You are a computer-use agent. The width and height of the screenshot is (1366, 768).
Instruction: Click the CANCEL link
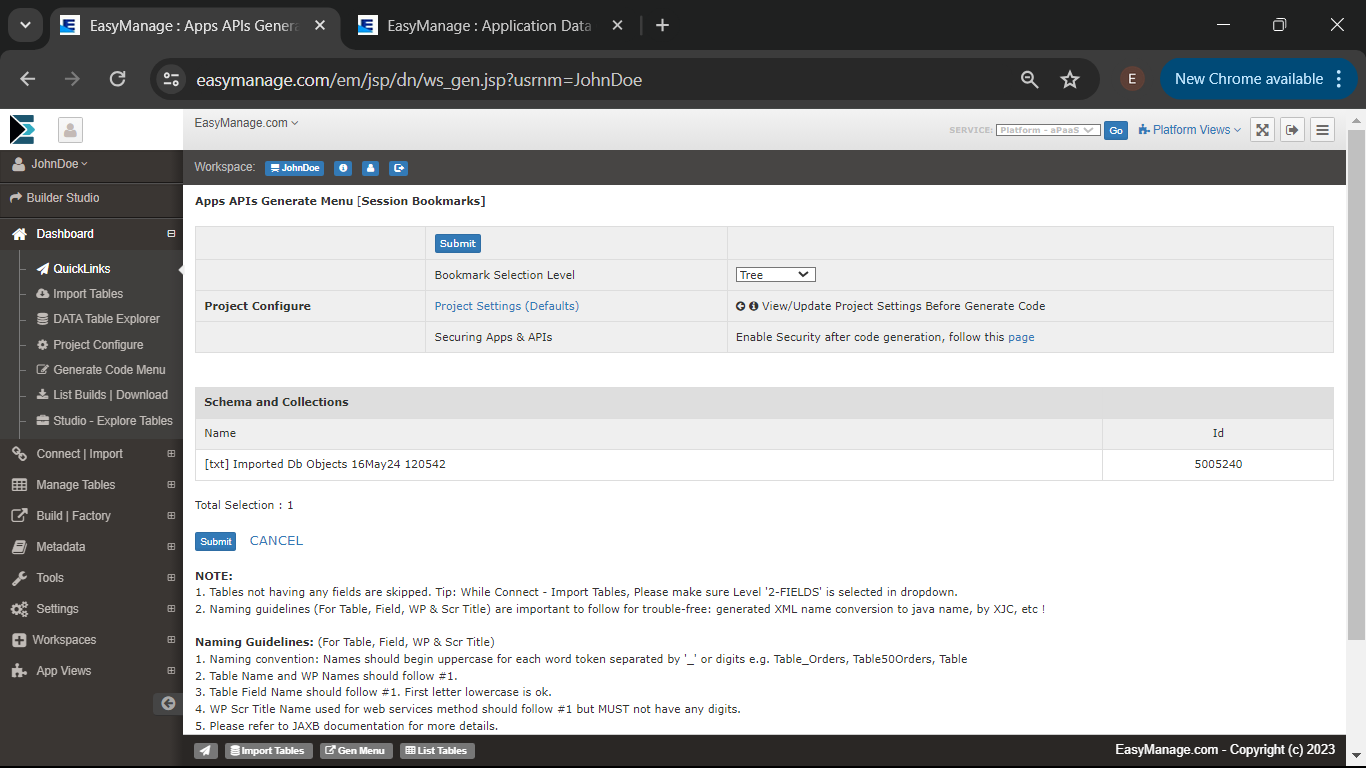pyautogui.click(x=276, y=541)
